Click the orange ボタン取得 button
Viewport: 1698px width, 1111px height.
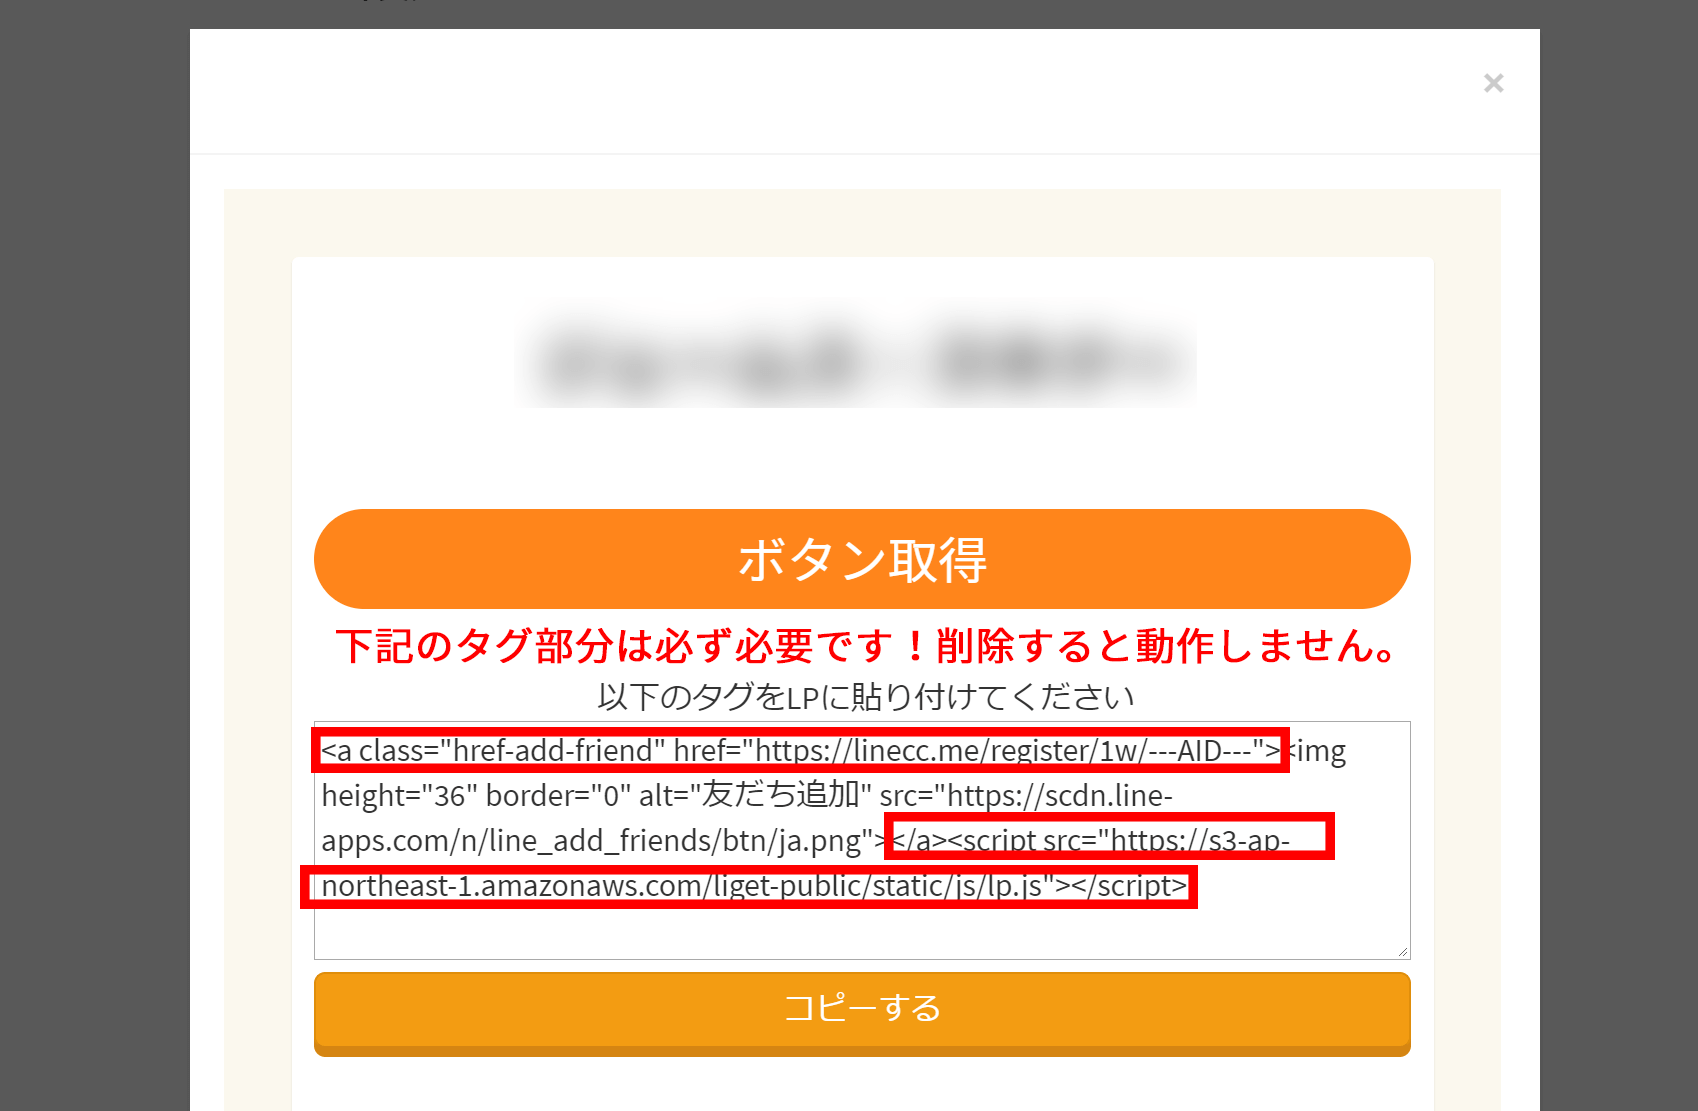[x=862, y=559]
